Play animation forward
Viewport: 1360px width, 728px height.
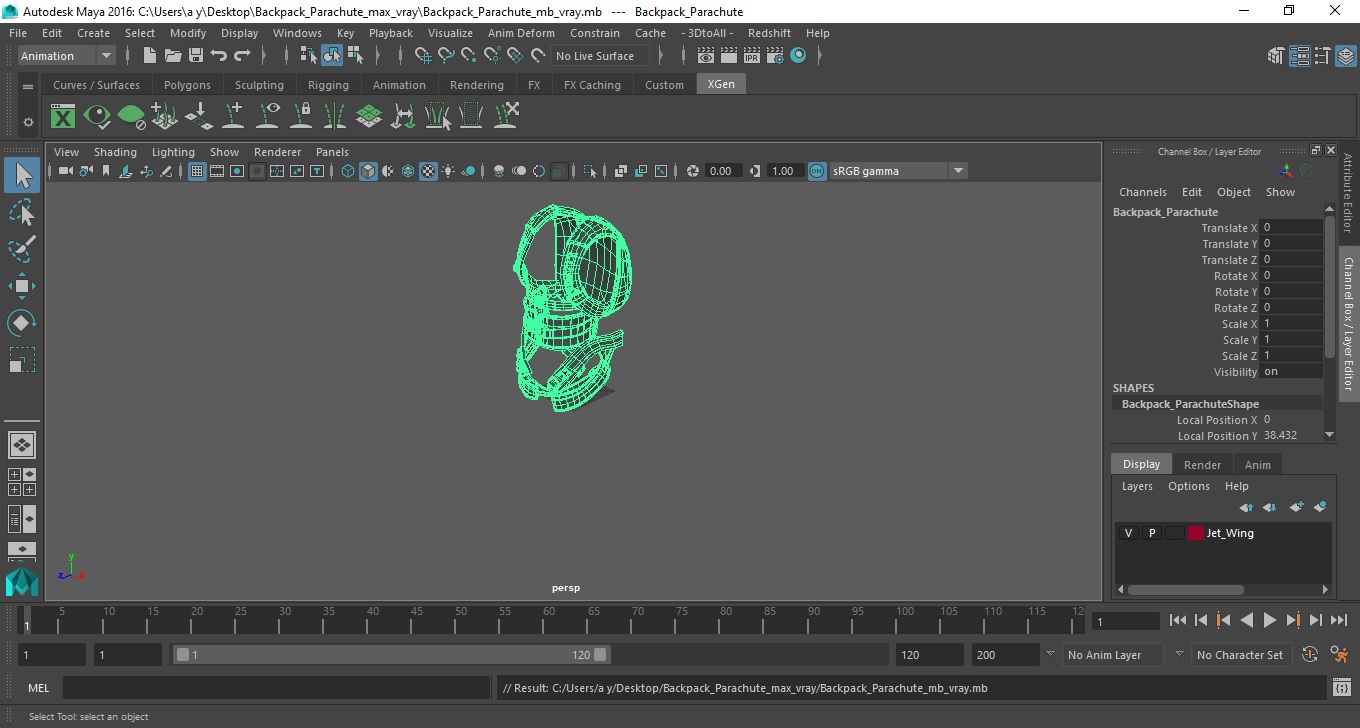tap(1269, 621)
